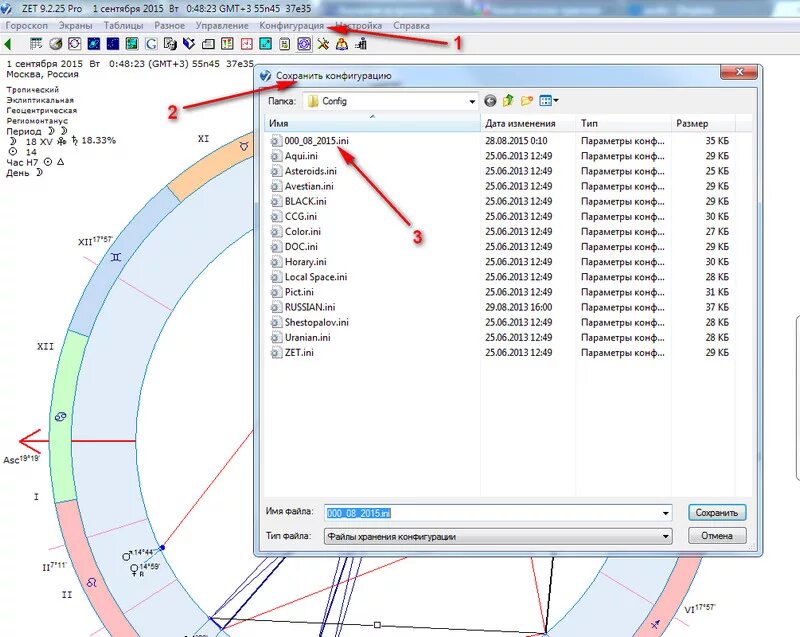Open the data table toolbar icon
This screenshot has width=800, height=637.
(36, 44)
